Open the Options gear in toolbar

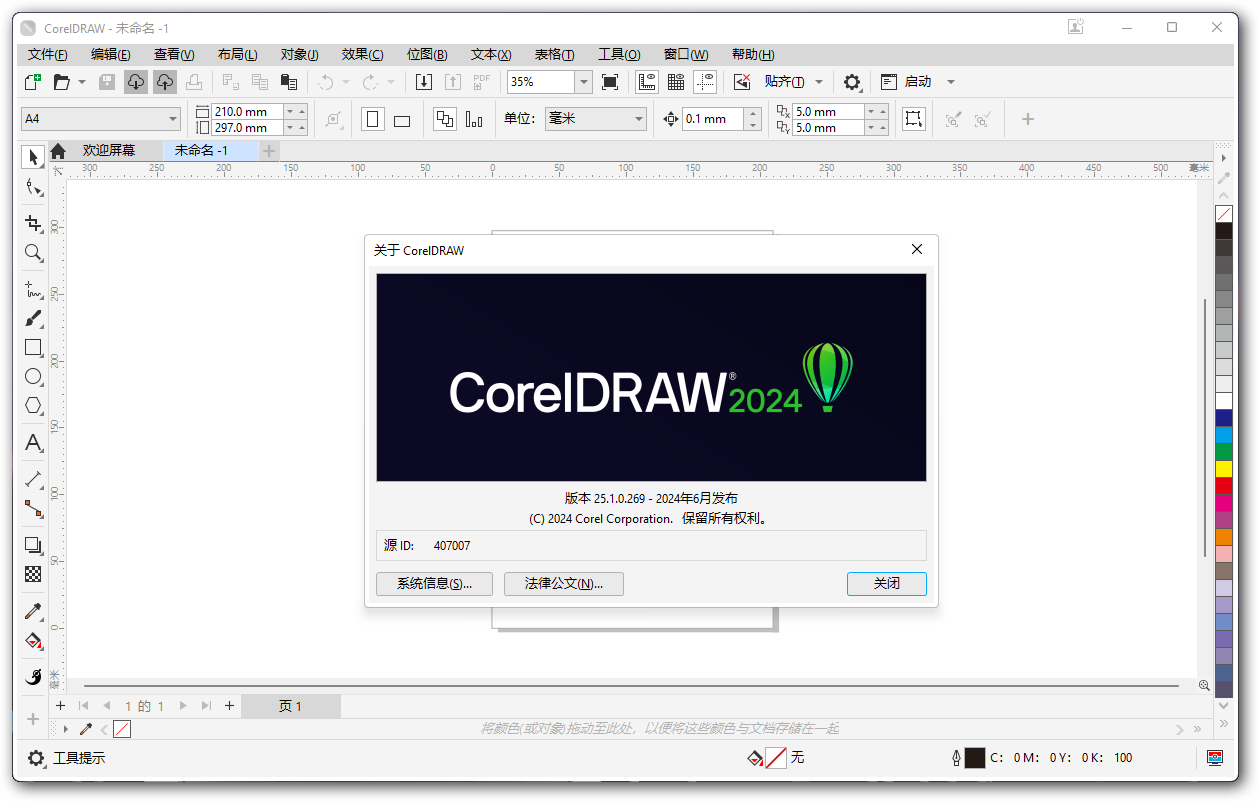click(x=851, y=82)
